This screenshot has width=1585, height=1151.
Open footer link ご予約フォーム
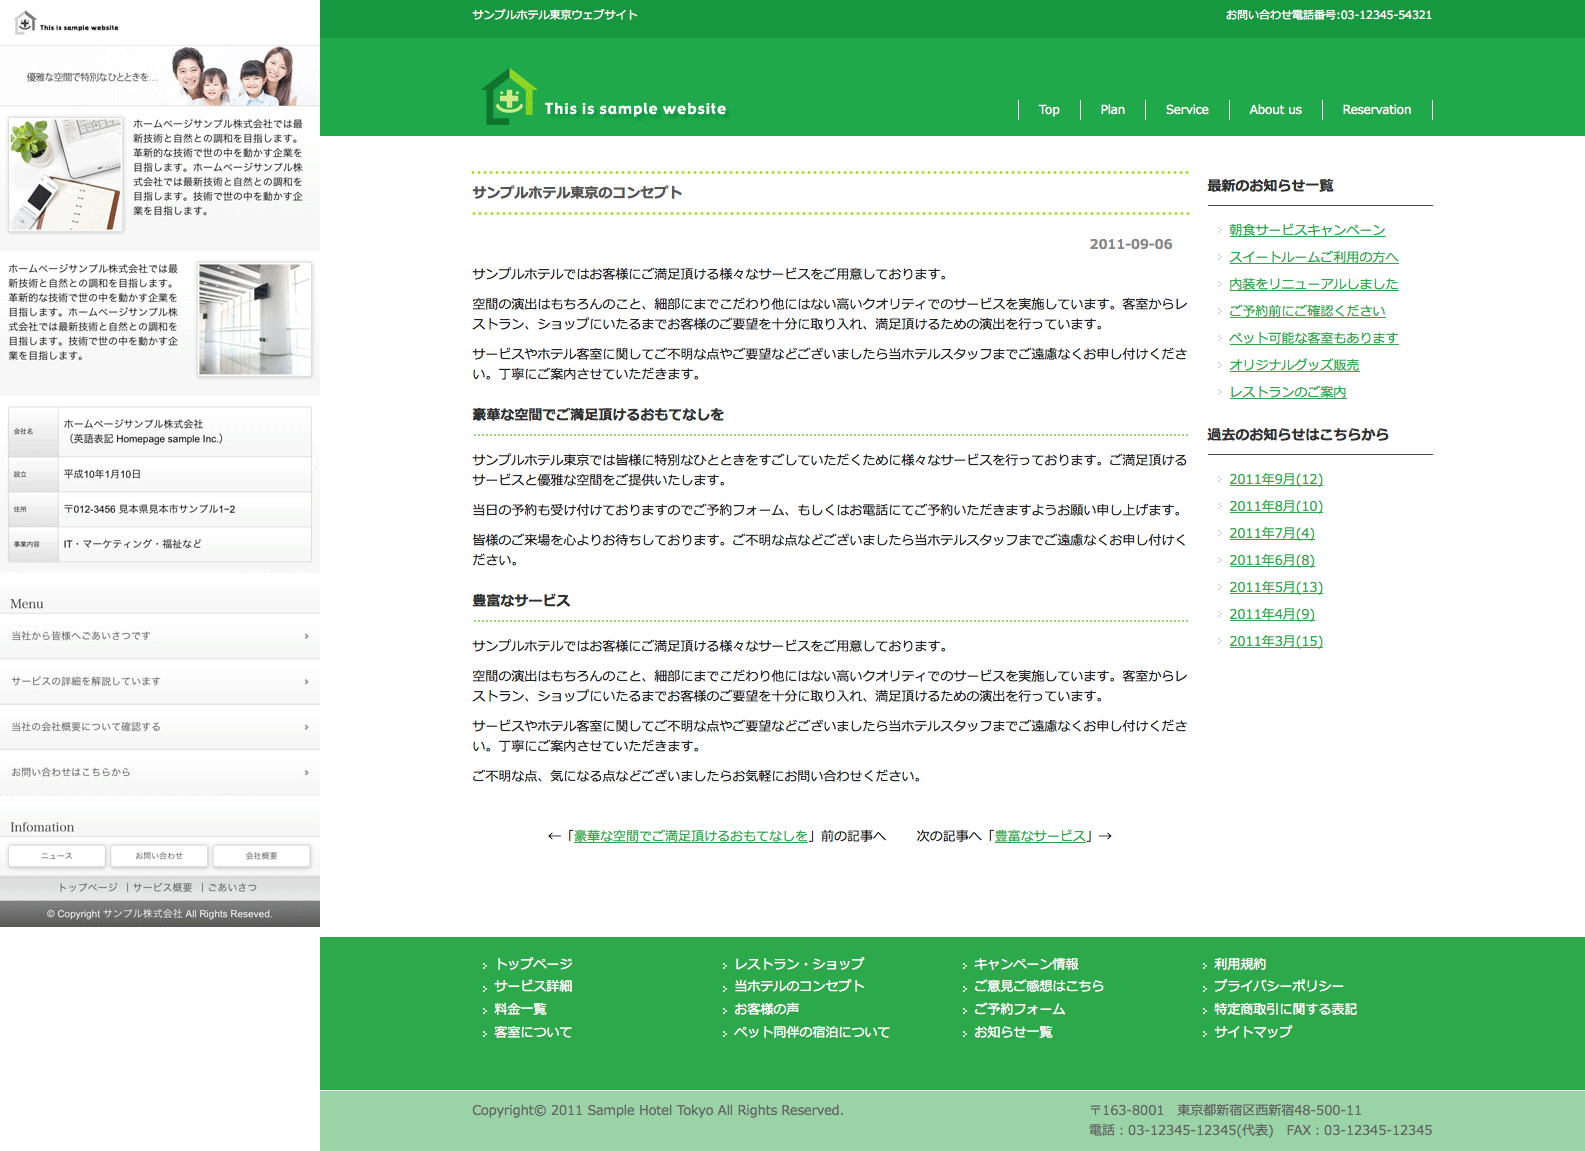[x=1019, y=1009]
